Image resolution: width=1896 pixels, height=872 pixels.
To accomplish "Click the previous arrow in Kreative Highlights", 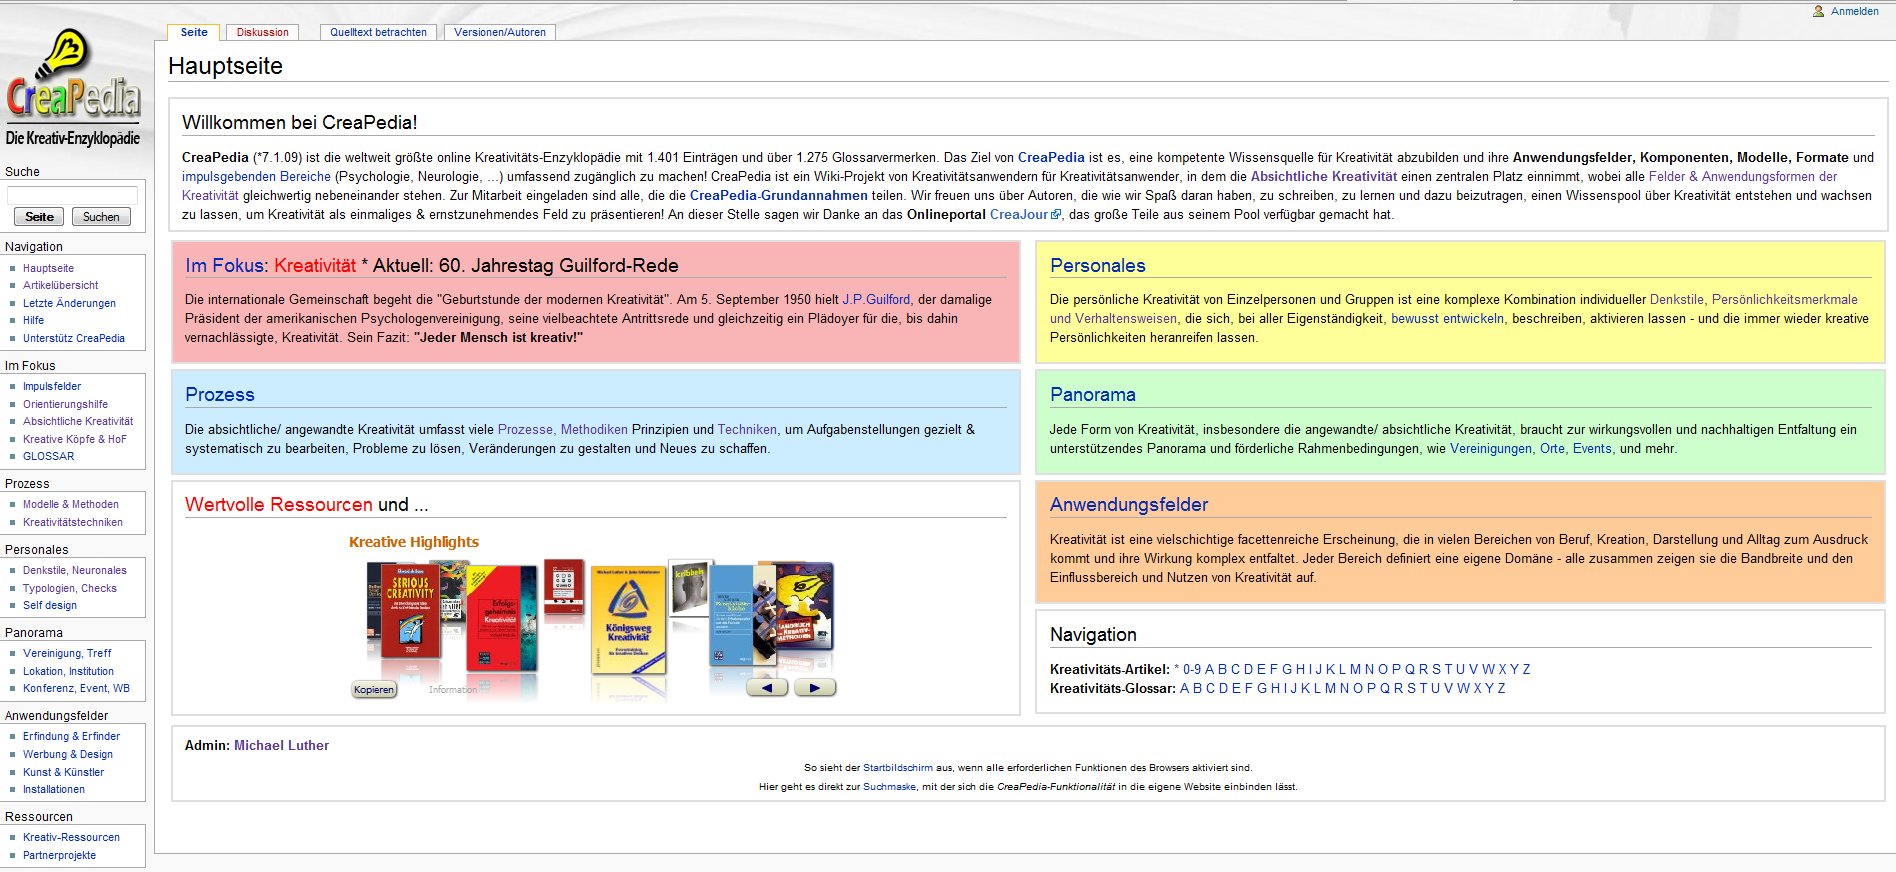I will (767, 688).
